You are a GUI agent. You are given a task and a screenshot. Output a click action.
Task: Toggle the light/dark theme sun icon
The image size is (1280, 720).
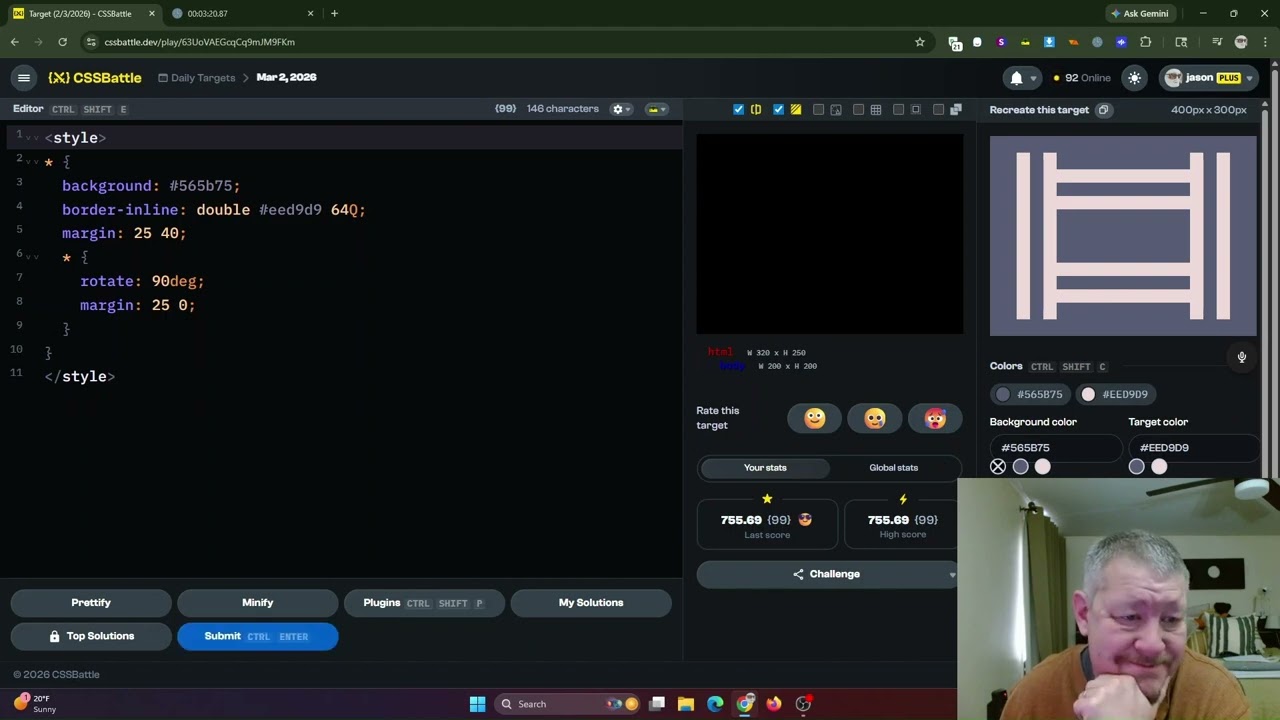pos(1134,77)
